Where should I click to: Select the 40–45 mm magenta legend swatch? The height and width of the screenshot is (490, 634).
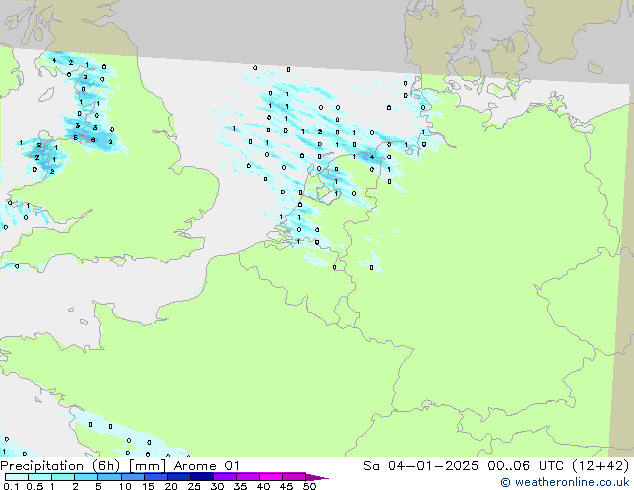click(x=271, y=477)
